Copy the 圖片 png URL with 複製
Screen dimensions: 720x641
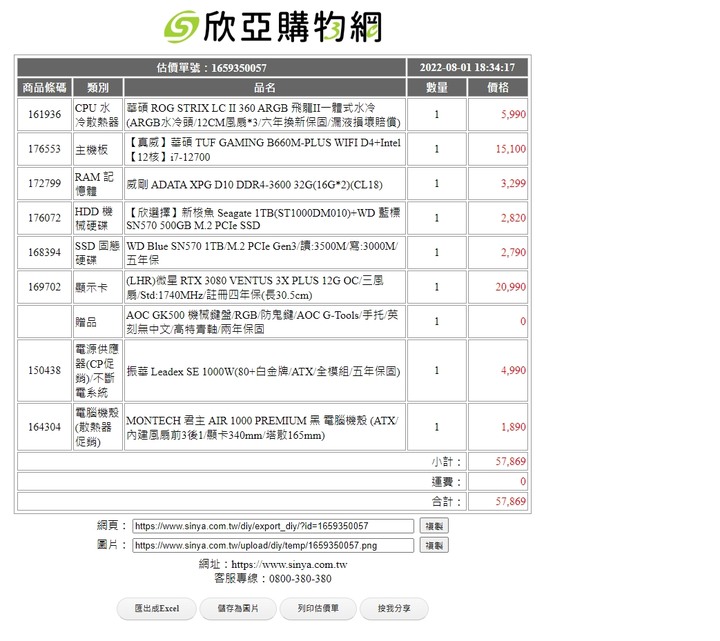pos(434,545)
